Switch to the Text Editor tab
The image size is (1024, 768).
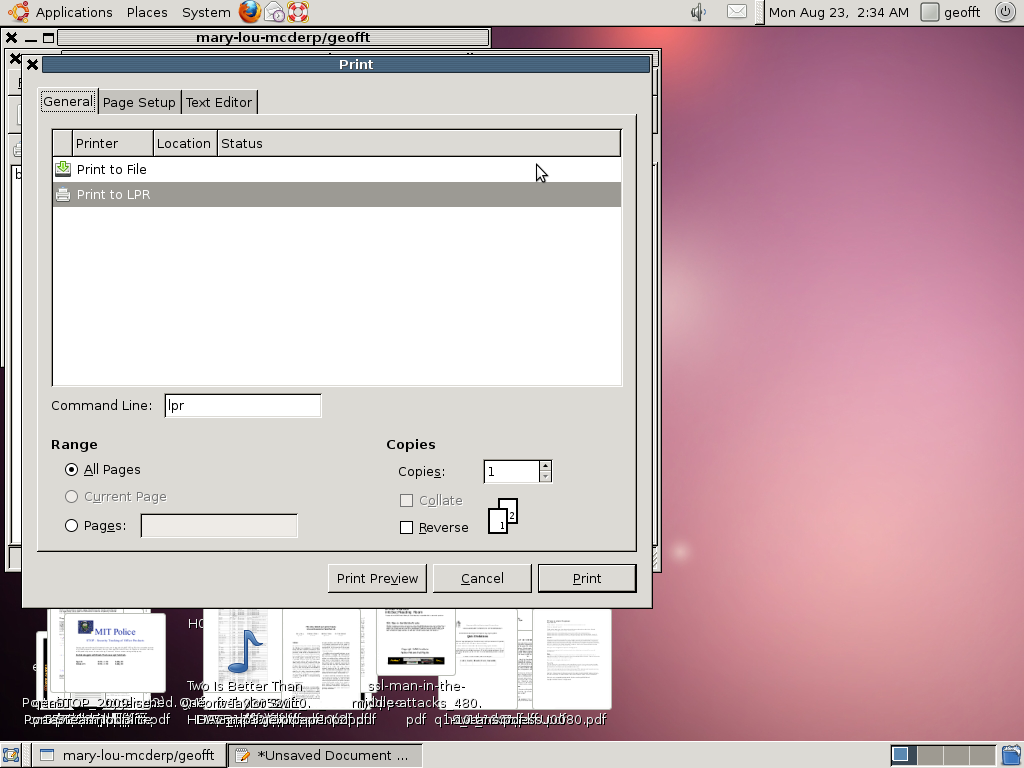click(219, 102)
